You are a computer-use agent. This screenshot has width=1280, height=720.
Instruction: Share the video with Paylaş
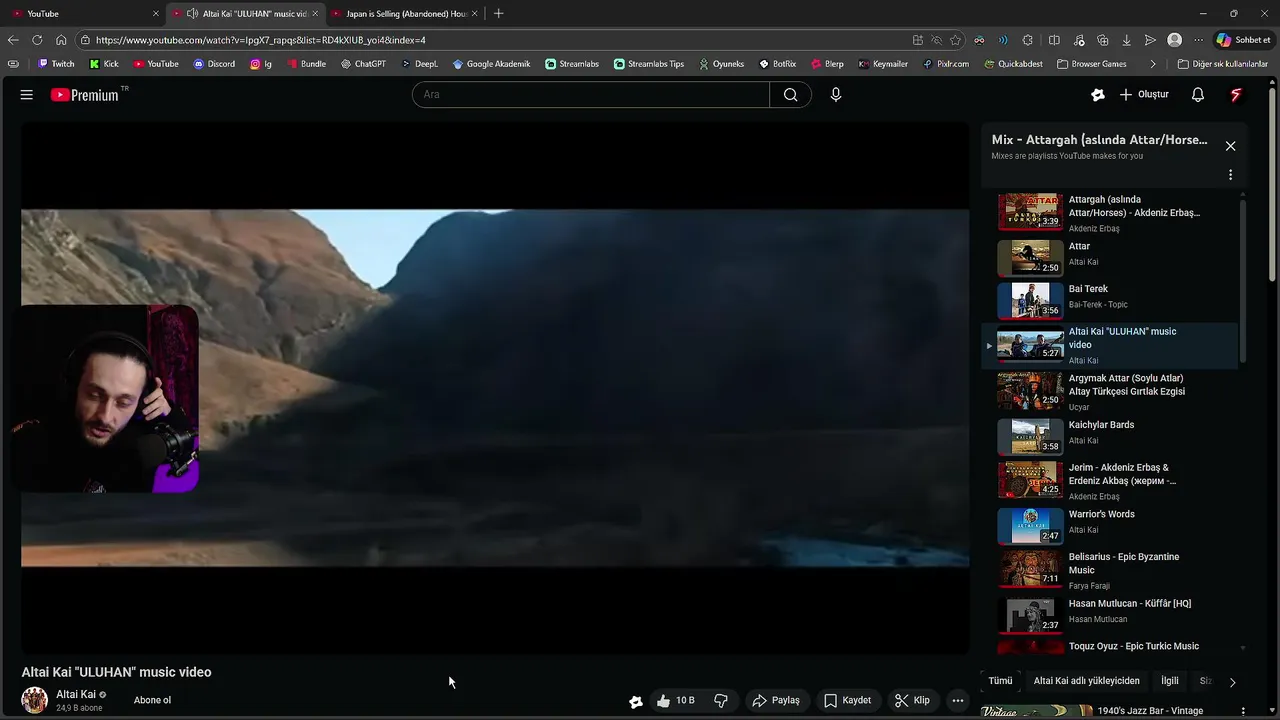tap(776, 701)
